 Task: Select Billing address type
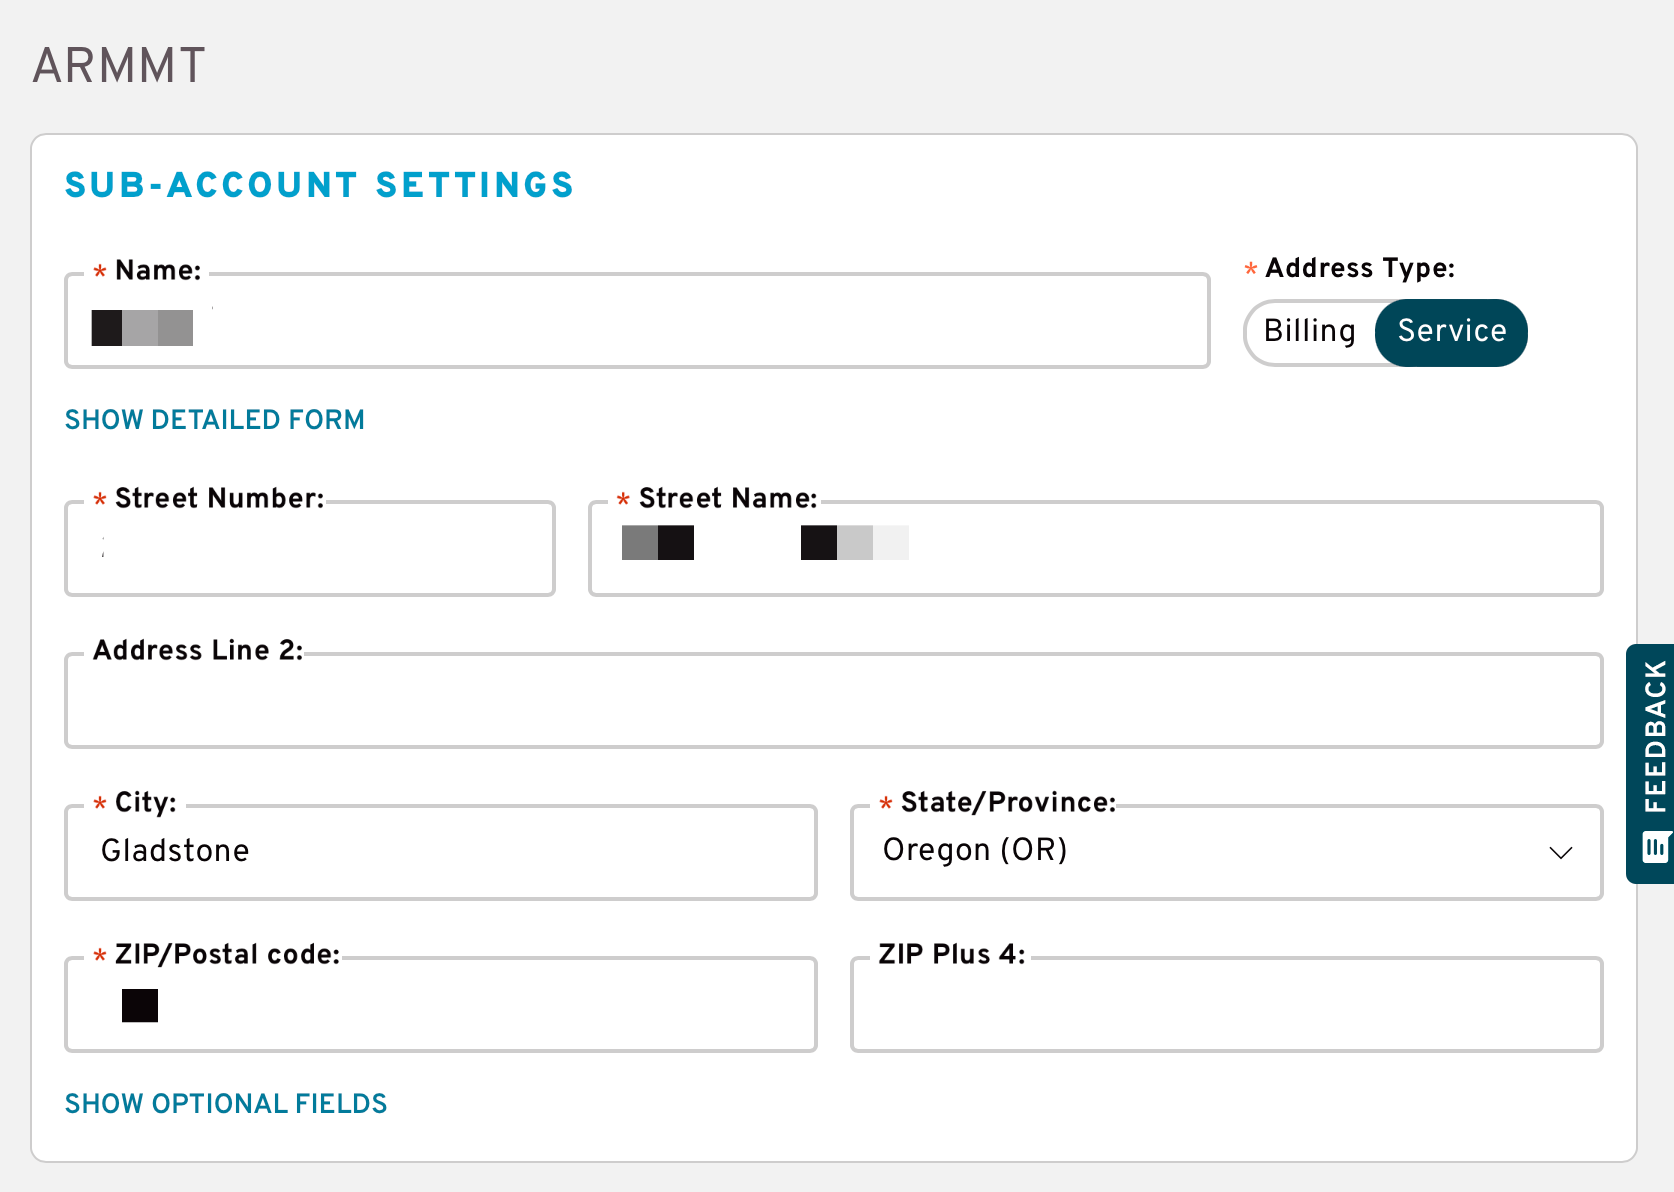click(x=1310, y=332)
